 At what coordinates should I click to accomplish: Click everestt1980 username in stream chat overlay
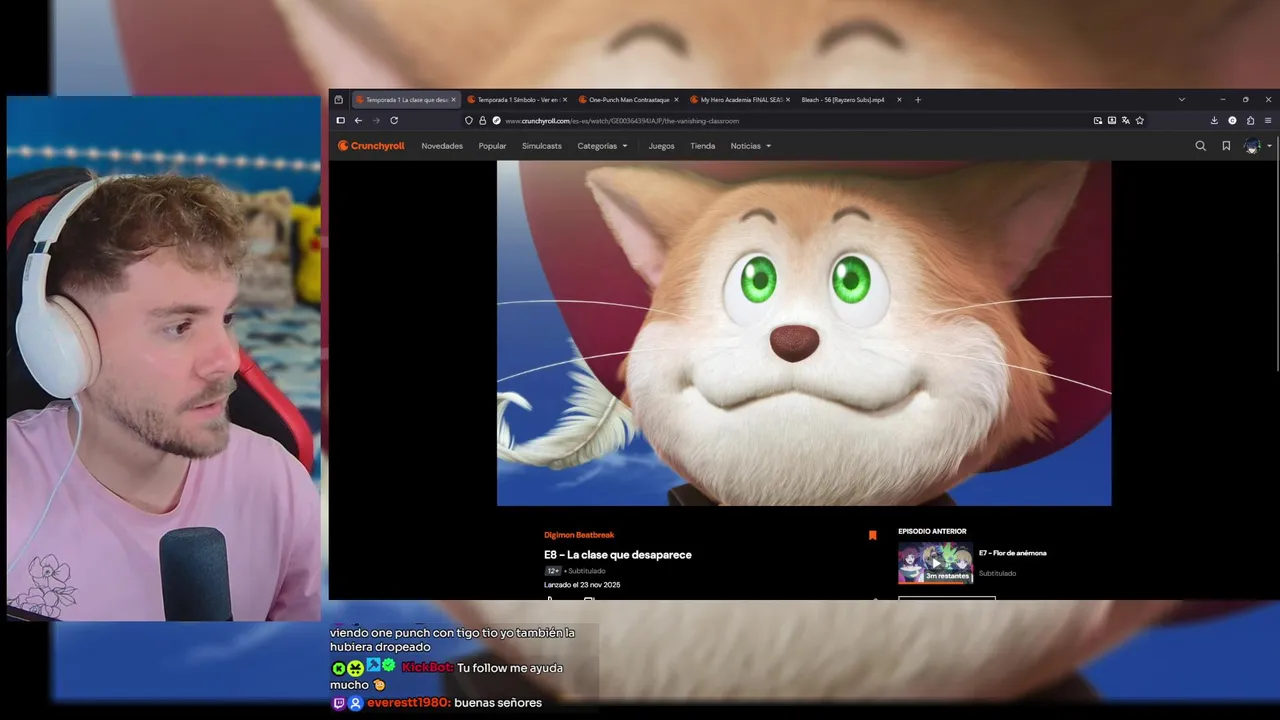408,703
